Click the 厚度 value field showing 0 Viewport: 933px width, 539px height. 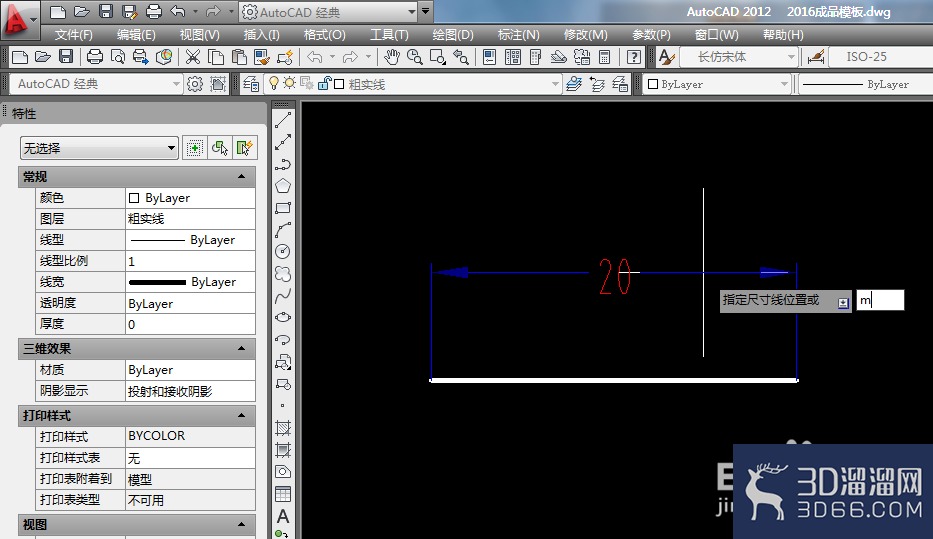(x=190, y=324)
